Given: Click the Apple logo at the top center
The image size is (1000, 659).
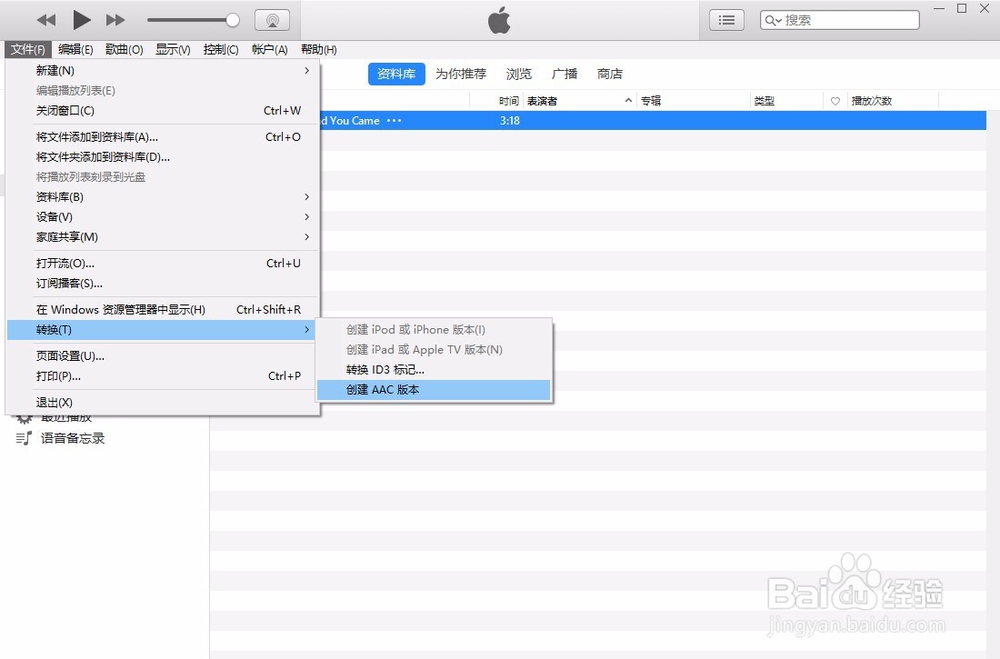Looking at the screenshot, I should pos(498,19).
